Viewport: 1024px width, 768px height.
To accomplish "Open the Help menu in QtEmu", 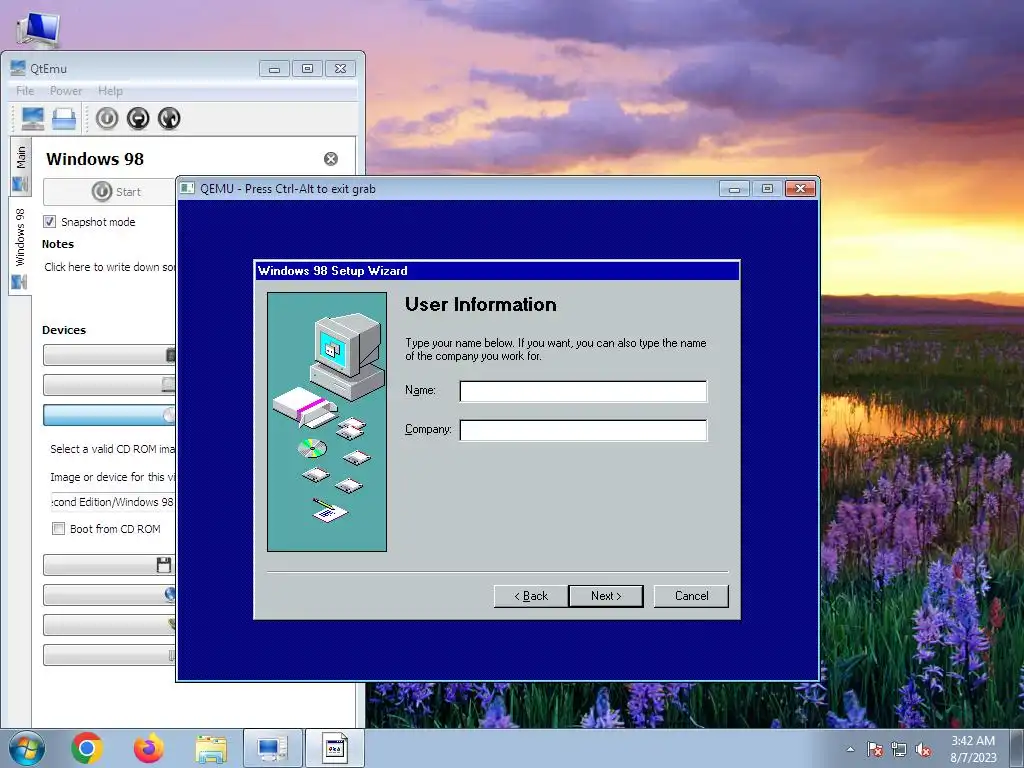I will [110, 91].
